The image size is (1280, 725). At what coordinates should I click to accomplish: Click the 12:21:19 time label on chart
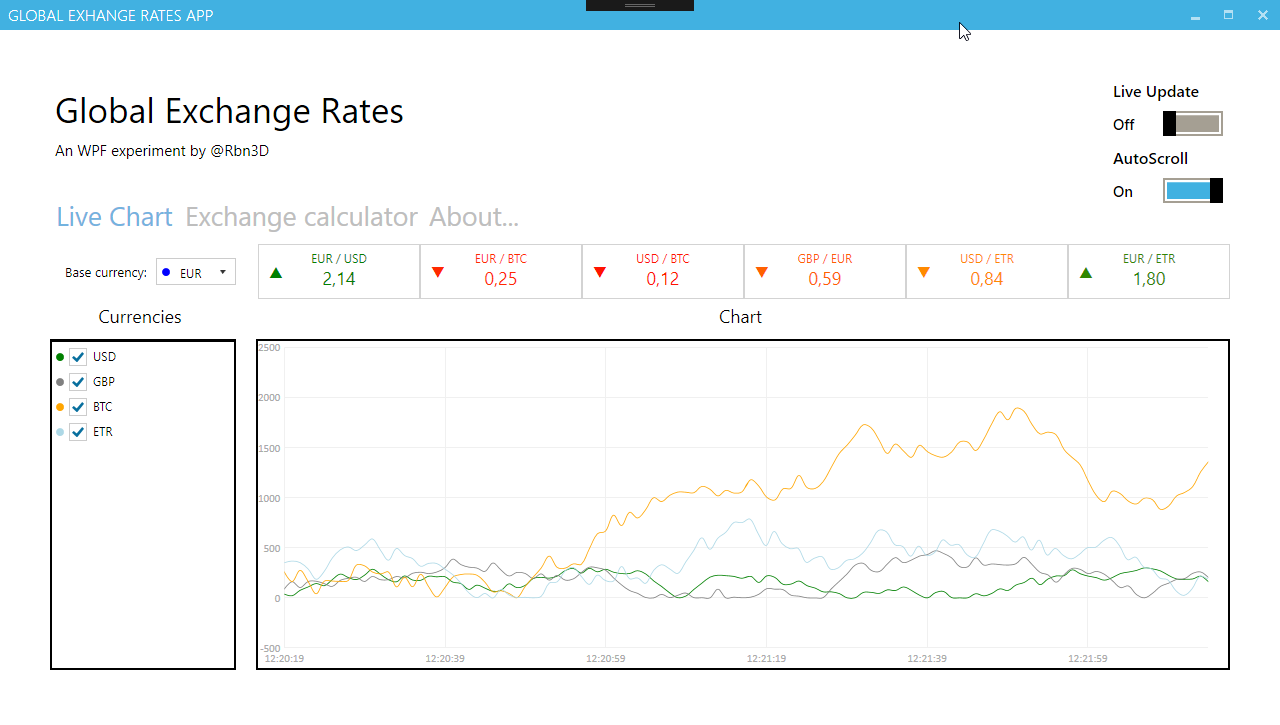coord(766,659)
